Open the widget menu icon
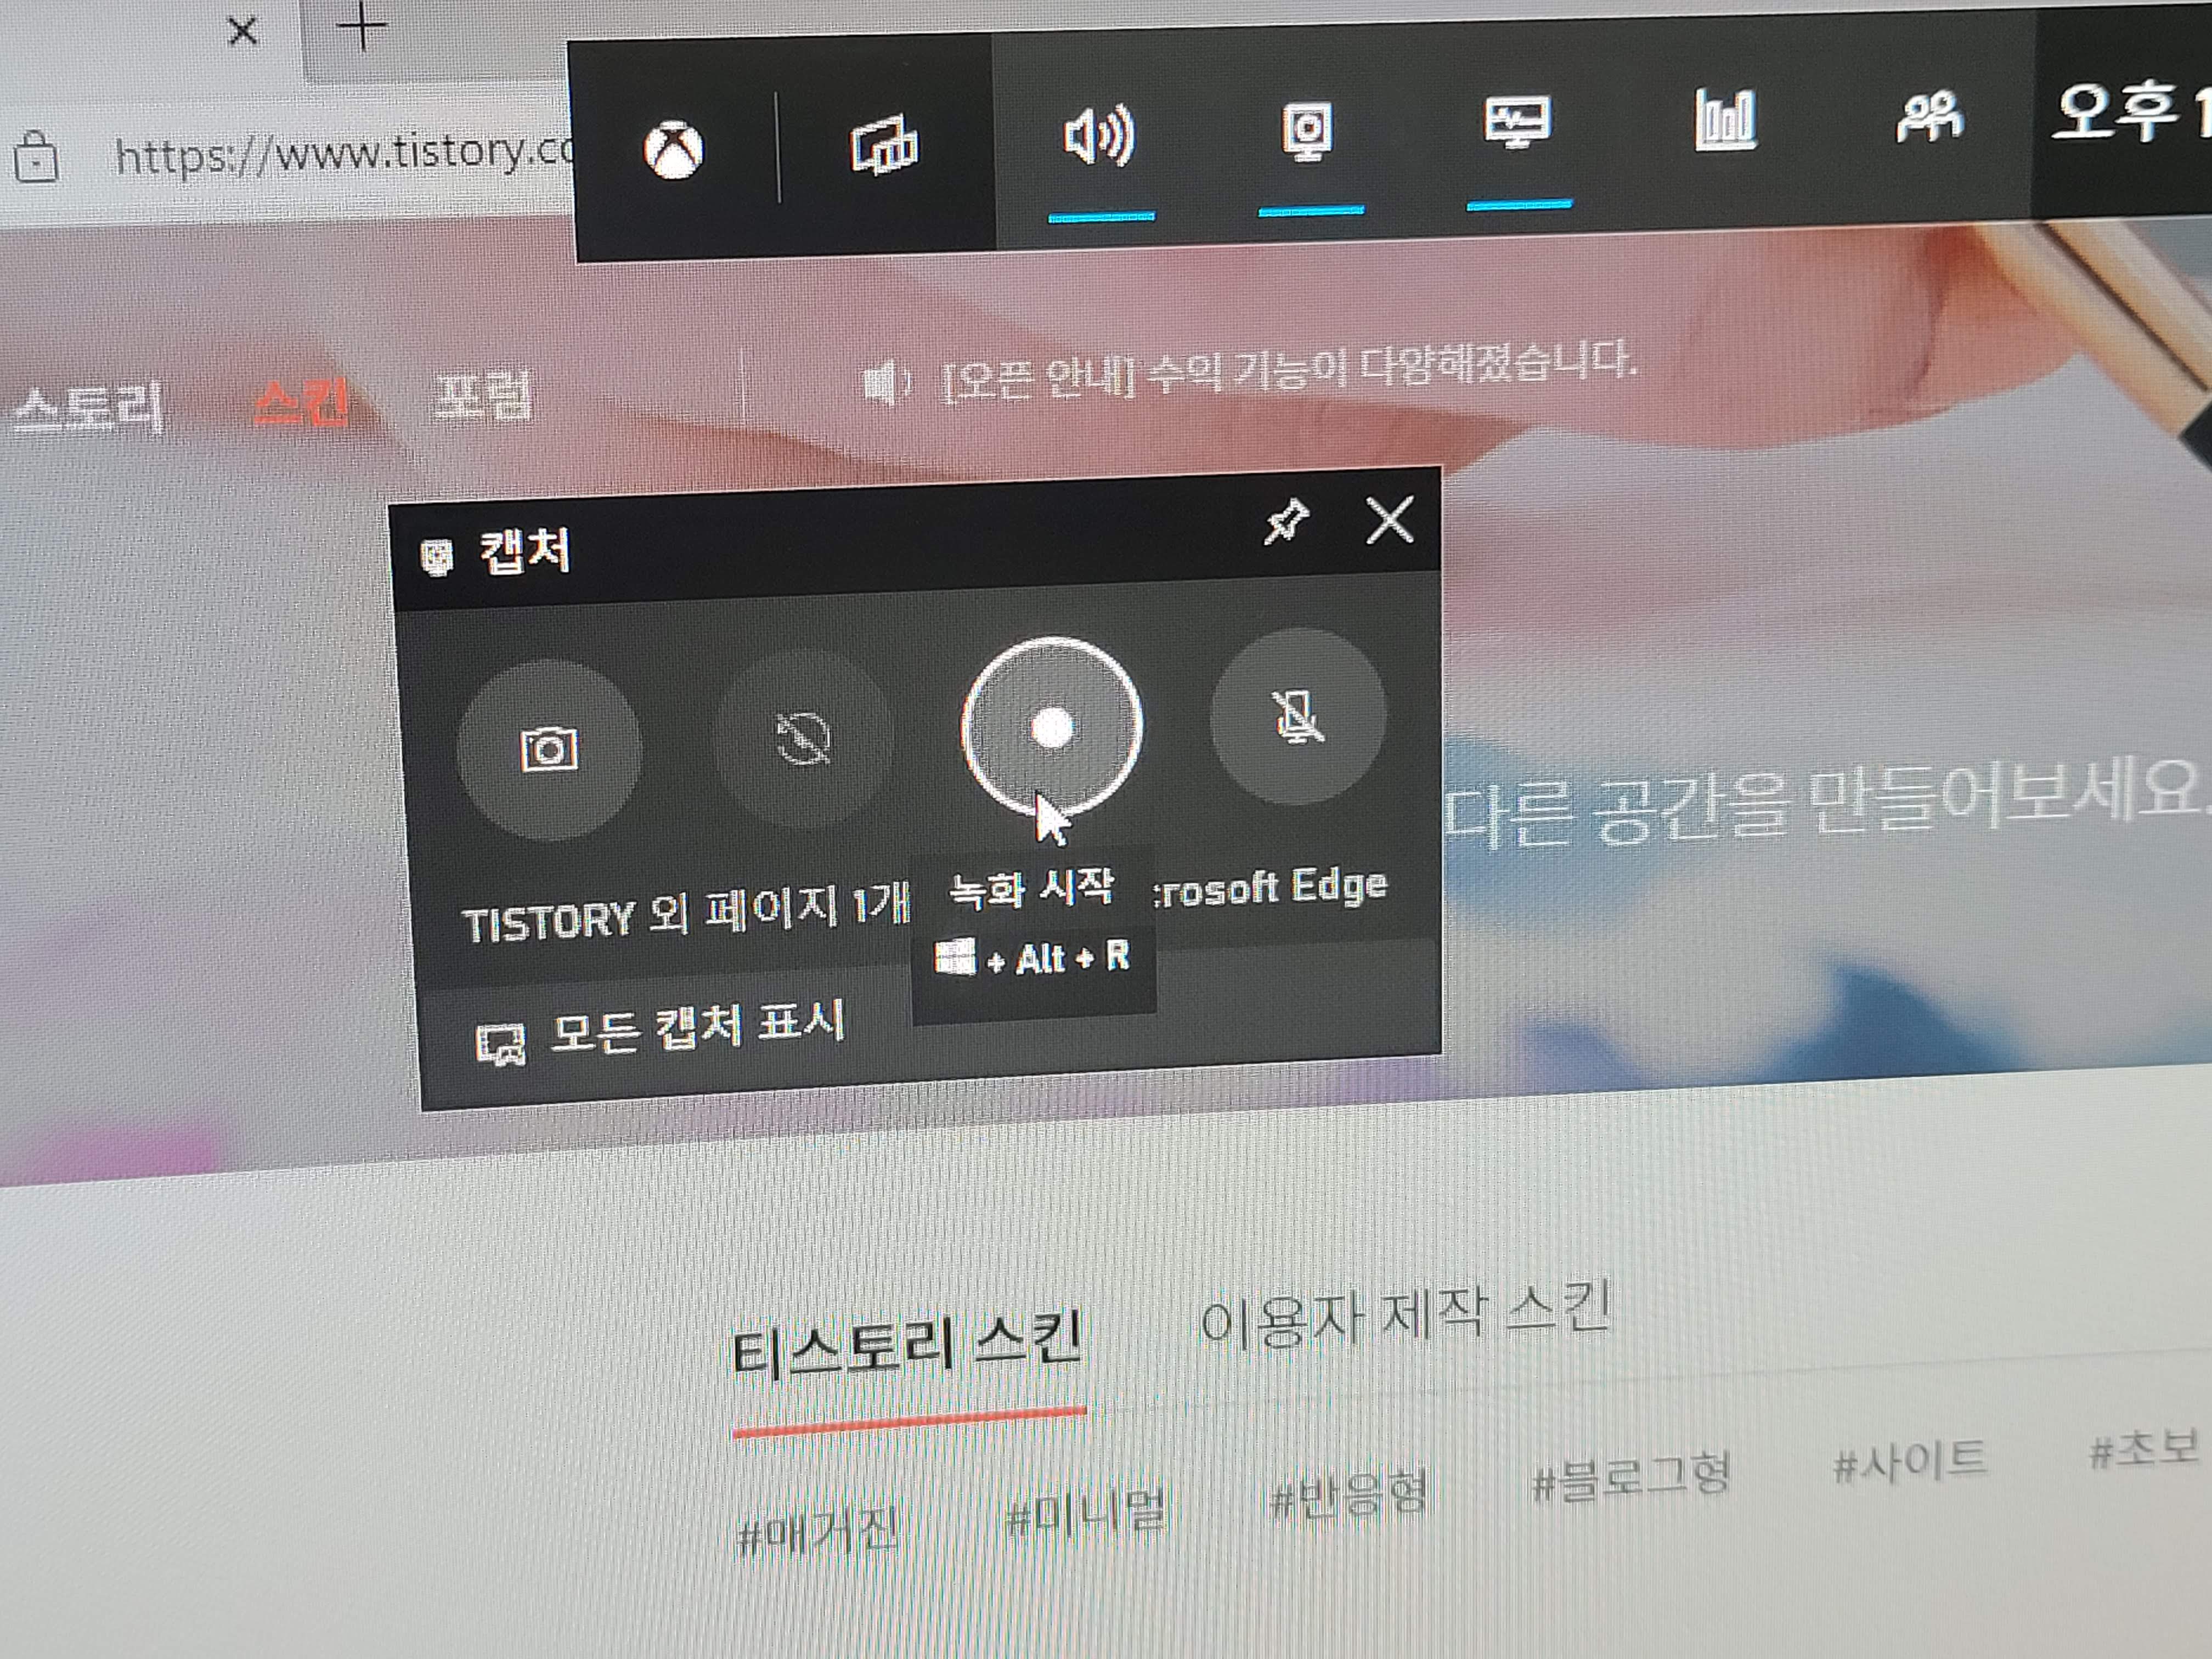Viewport: 2212px width, 1659px height. [x=884, y=145]
